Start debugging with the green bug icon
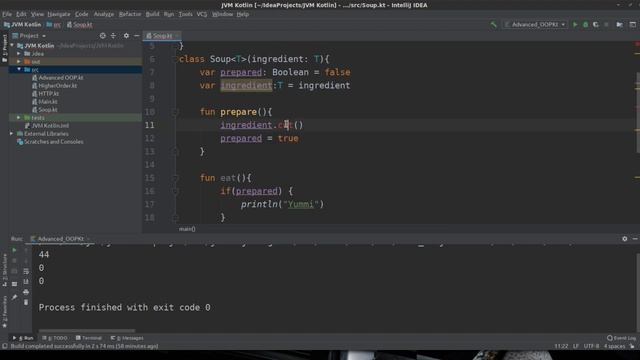This screenshot has height=360, width=640. point(586,25)
